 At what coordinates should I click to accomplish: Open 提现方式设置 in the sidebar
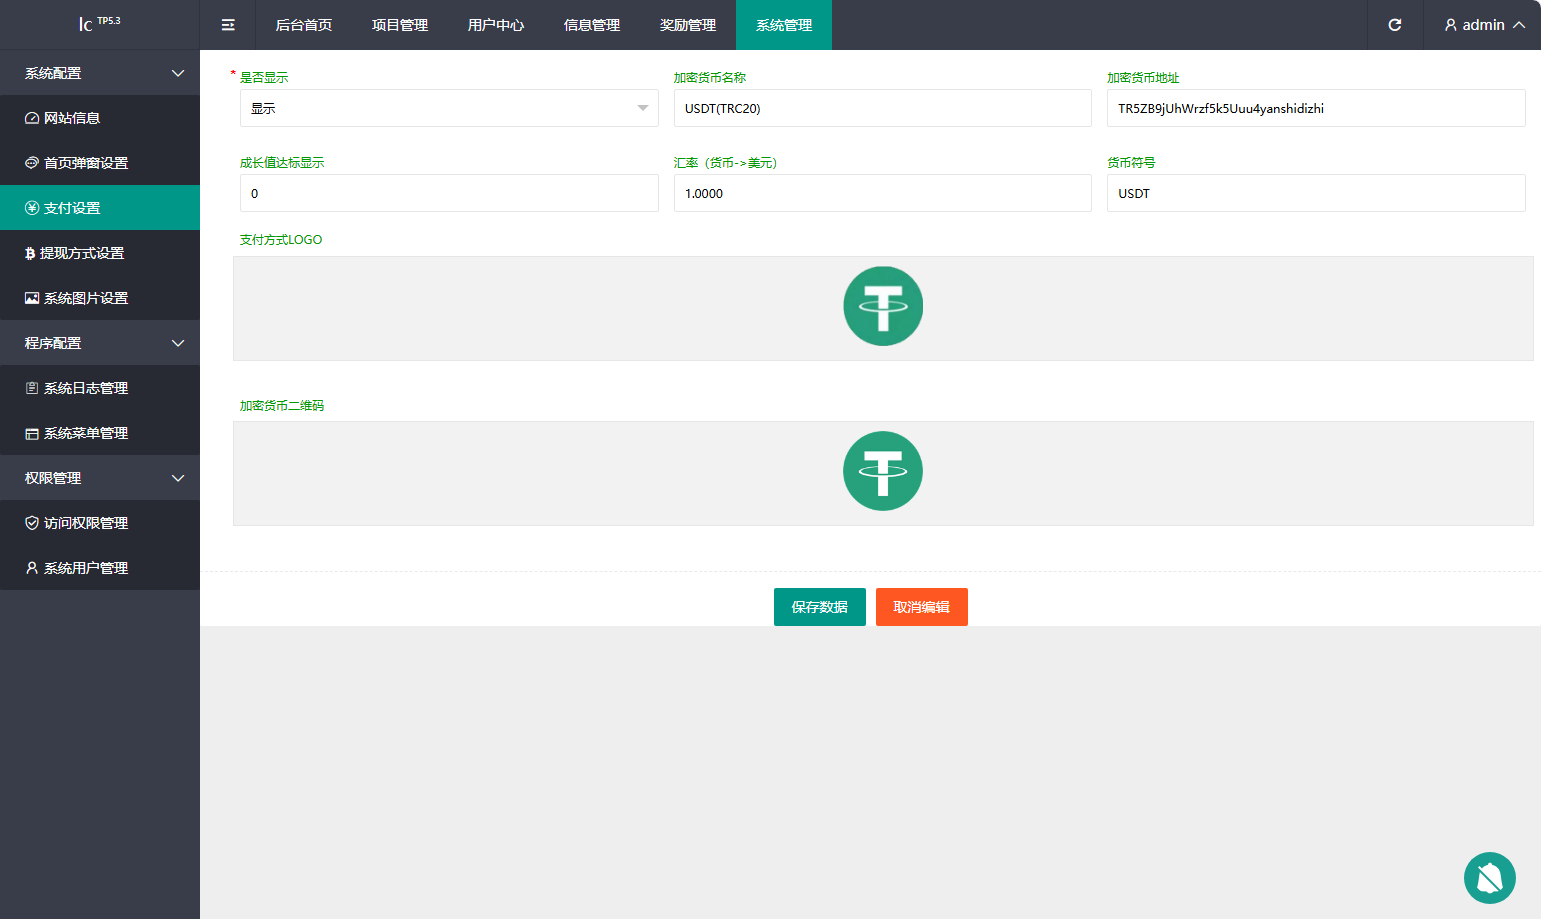click(x=100, y=253)
